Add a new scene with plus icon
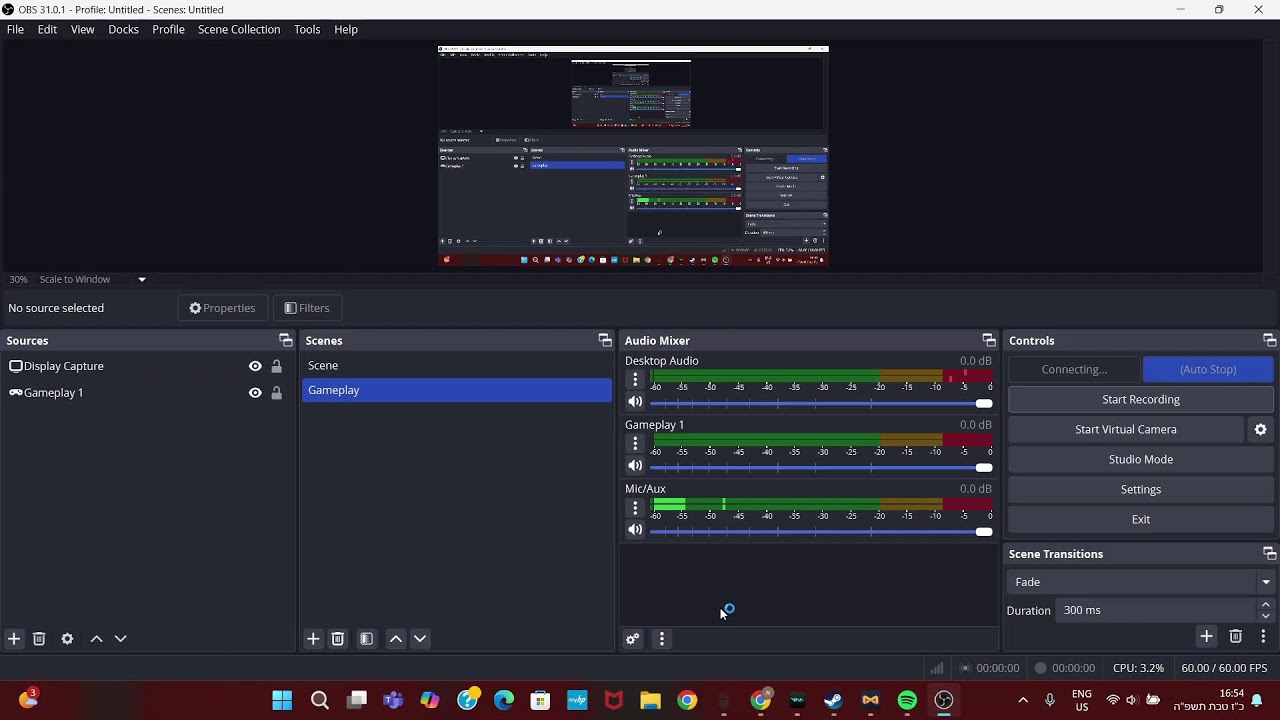 (x=313, y=638)
